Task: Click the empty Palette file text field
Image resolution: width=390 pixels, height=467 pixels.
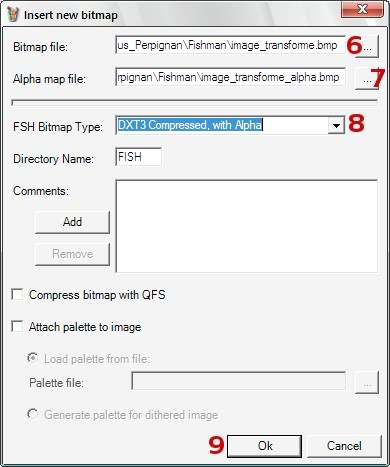Action: 239,381
